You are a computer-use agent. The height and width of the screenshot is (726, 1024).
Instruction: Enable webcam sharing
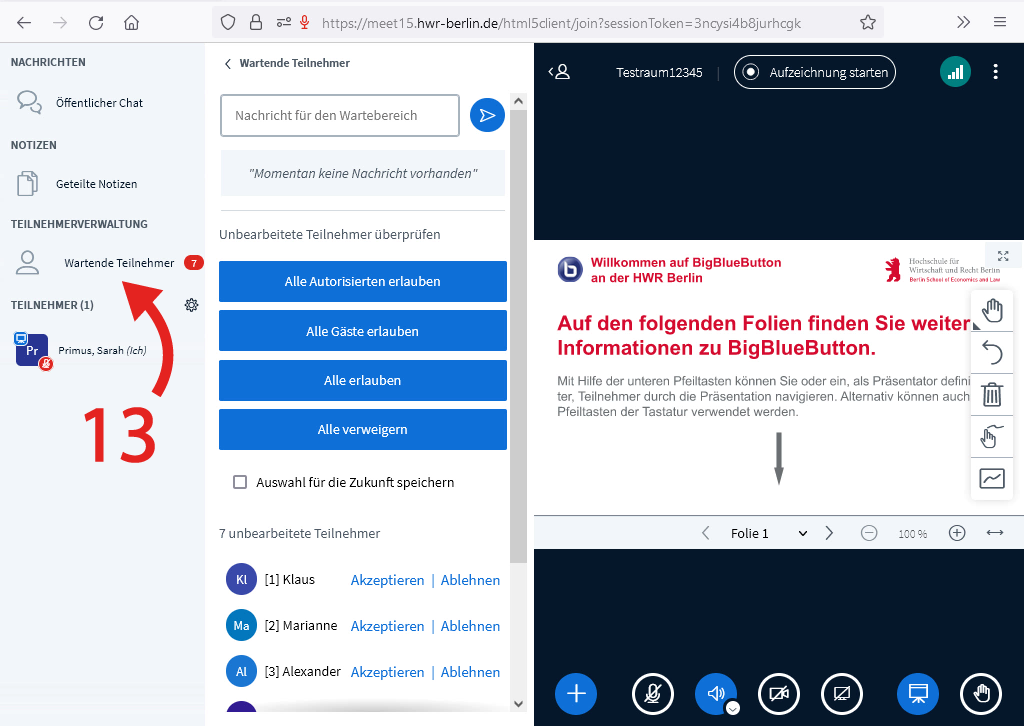pyautogui.click(x=779, y=693)
